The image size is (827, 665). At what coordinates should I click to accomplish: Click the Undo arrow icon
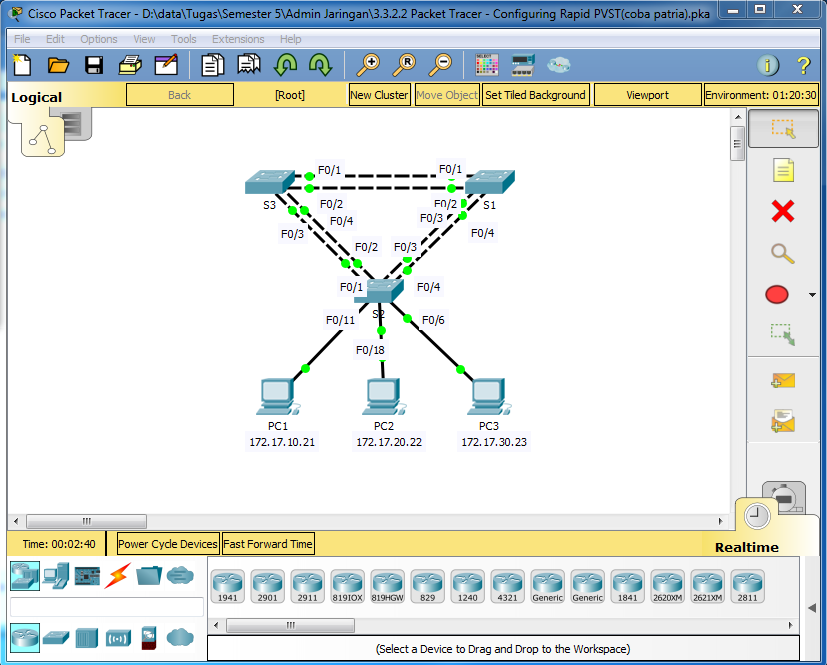(285, 65)
